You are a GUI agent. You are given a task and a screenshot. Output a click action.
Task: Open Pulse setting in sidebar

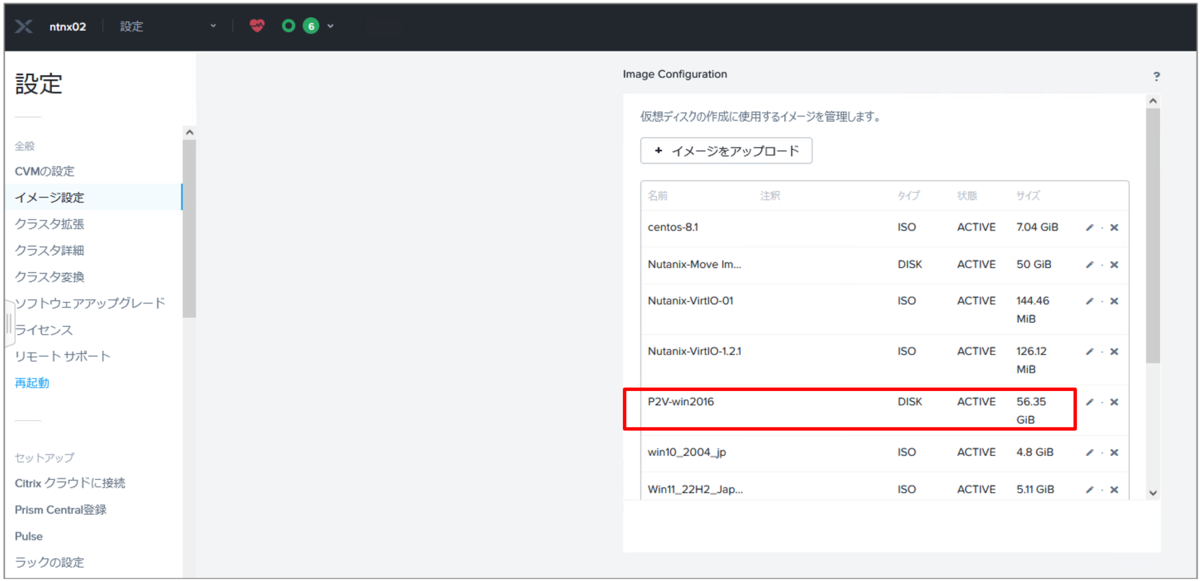pos(29,536)
